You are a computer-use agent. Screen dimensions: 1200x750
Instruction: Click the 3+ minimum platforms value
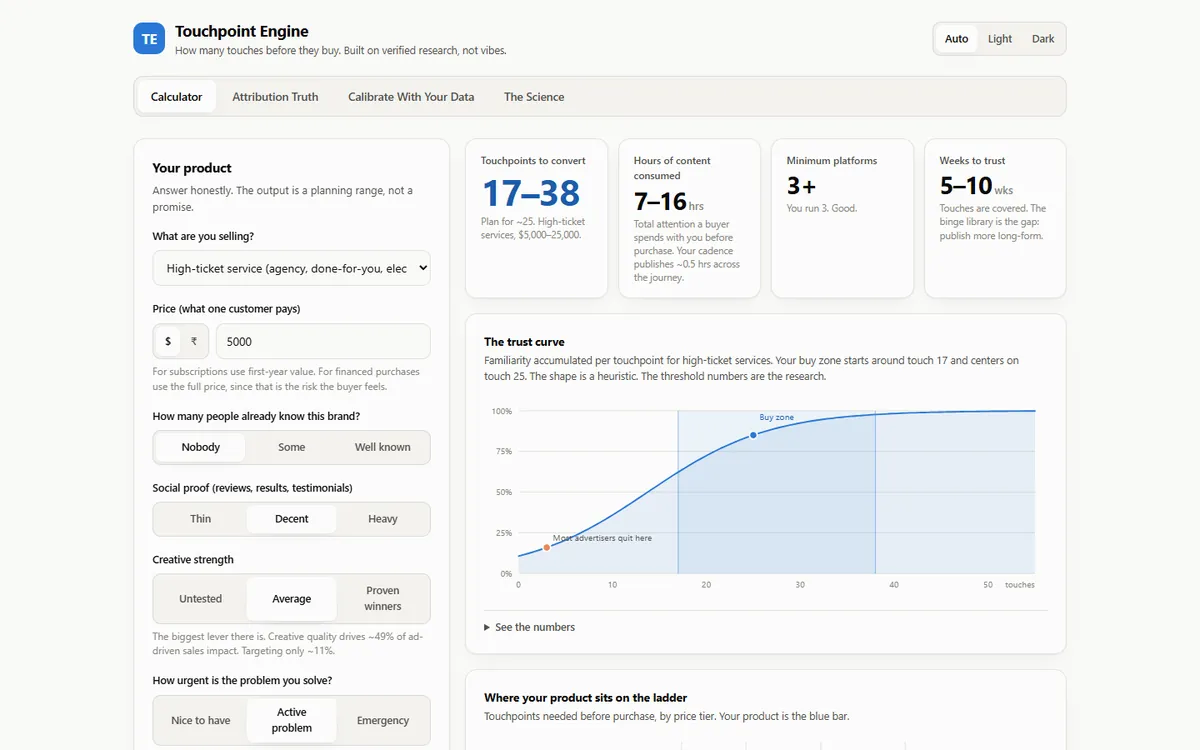[801, 186]
